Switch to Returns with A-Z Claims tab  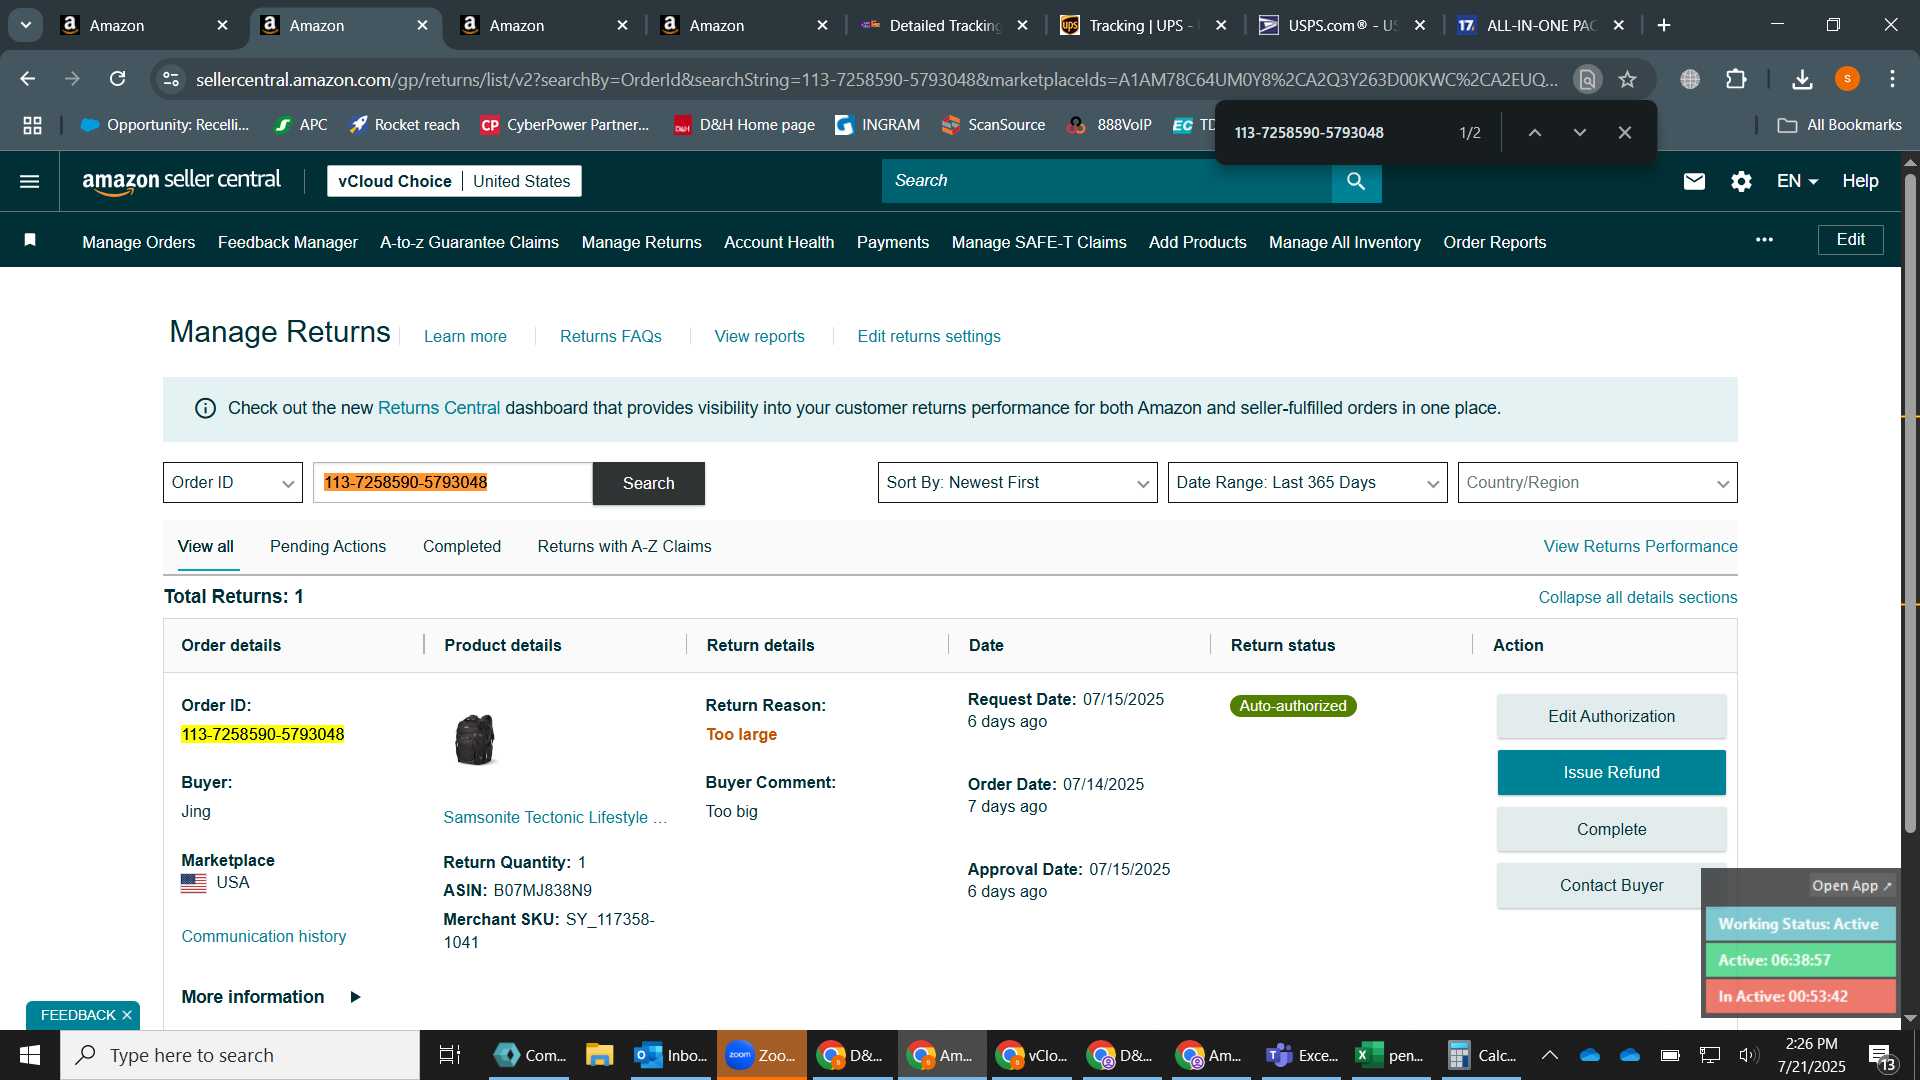(624, 546)
